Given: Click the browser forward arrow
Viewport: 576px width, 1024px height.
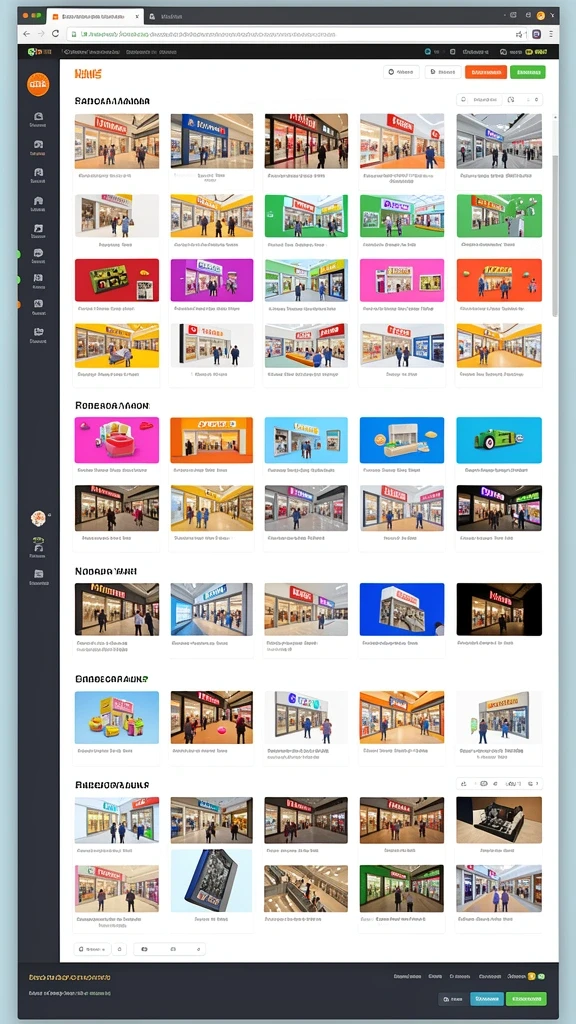Looking at the screenshot, I should tap(41, 33).
